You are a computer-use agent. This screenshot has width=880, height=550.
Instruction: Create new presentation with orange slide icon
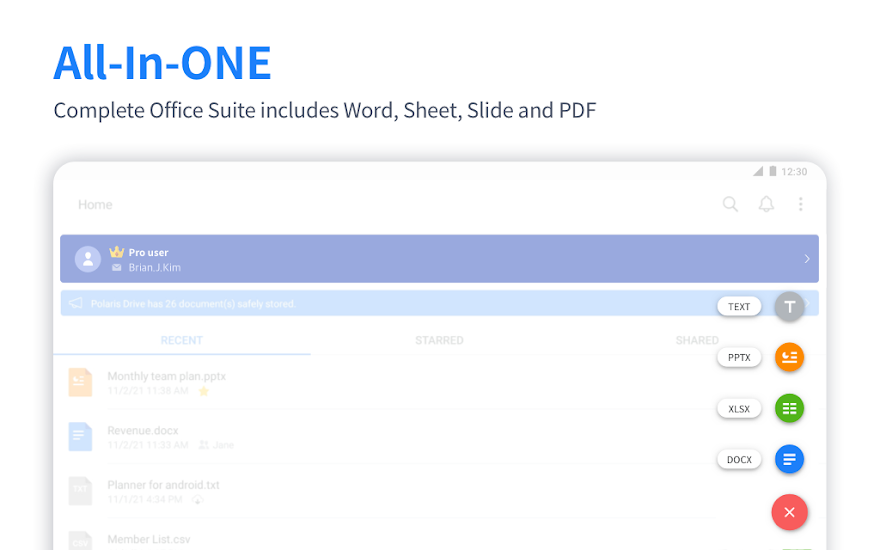tap(789, 357)
